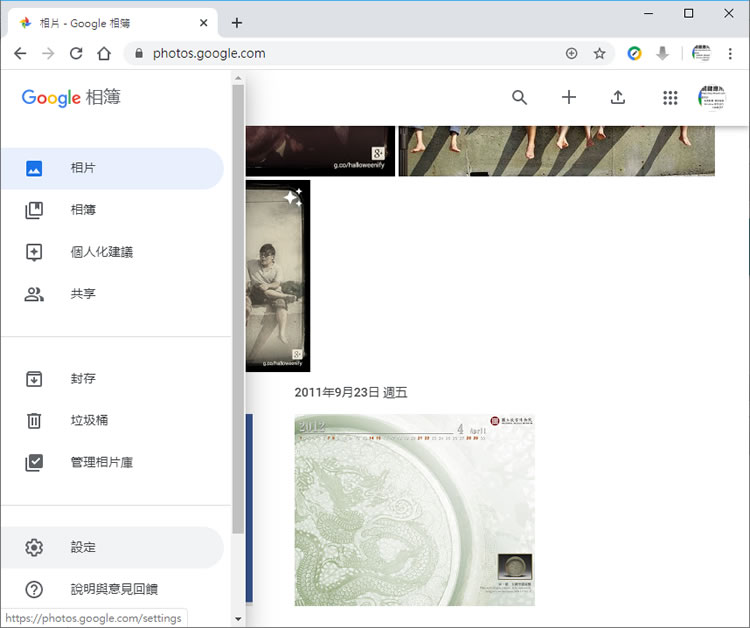This screenshot has width=750, height=628.
Task: Click the gray download arrow extension icon
Action: (662, 54)
